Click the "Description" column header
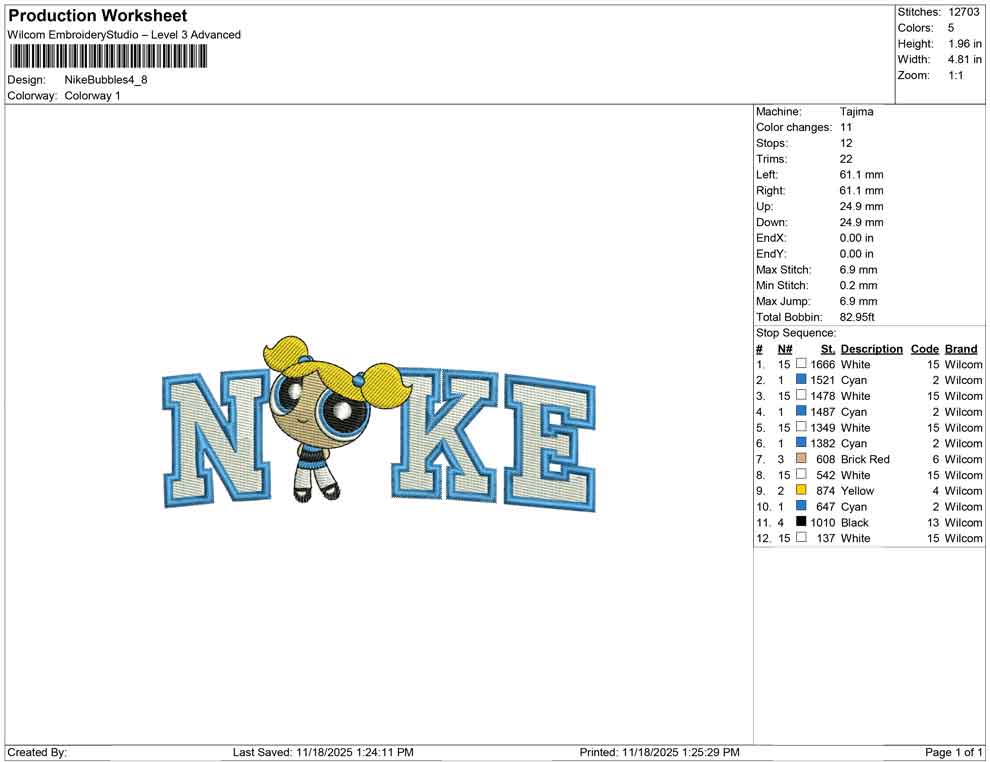The image size is (990, 762). point(872,349)
